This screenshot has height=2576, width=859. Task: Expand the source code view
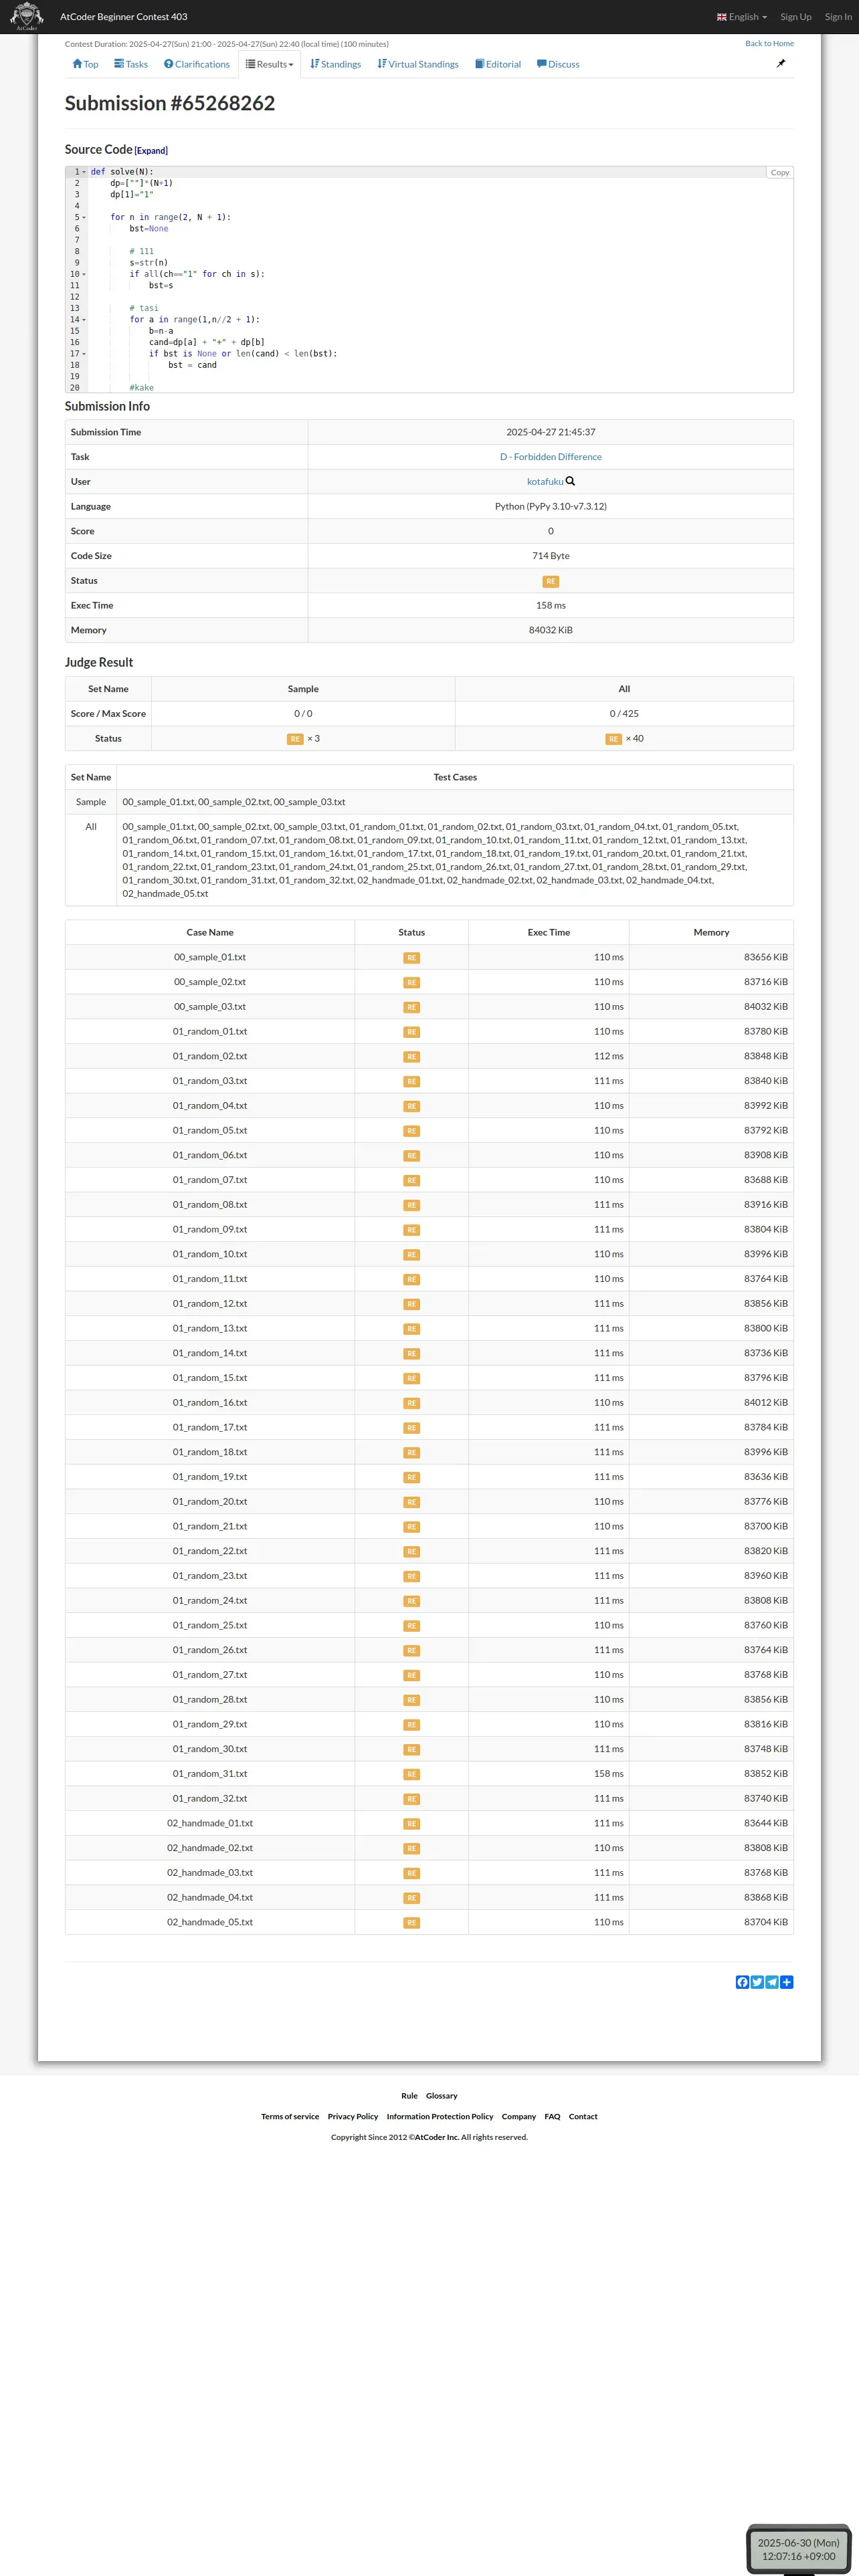[151, 151]
